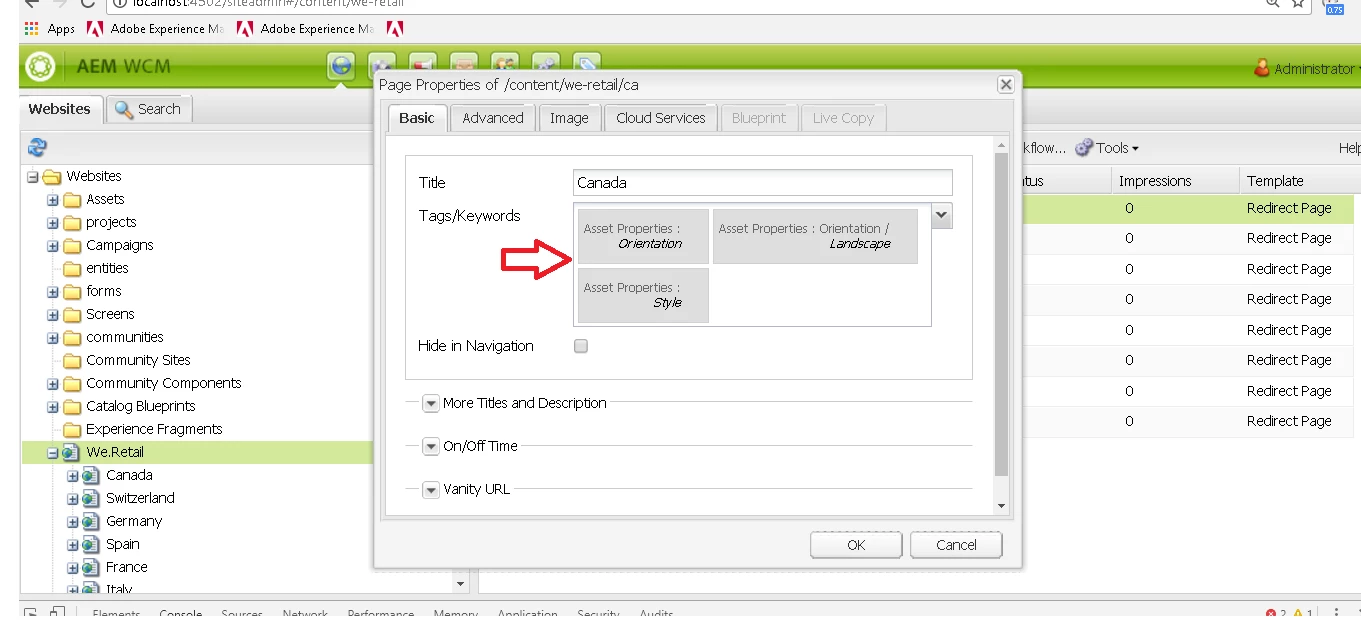Collapse the We.Retail tree node
This screenshot has width=1361, height=631.
52,453
